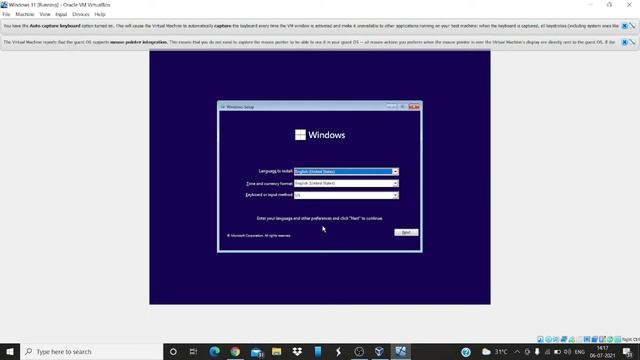Open File Explorer from taskbar
Viewport: 640px width, 360px height.
pyautogui.click(x=277, y=351)
